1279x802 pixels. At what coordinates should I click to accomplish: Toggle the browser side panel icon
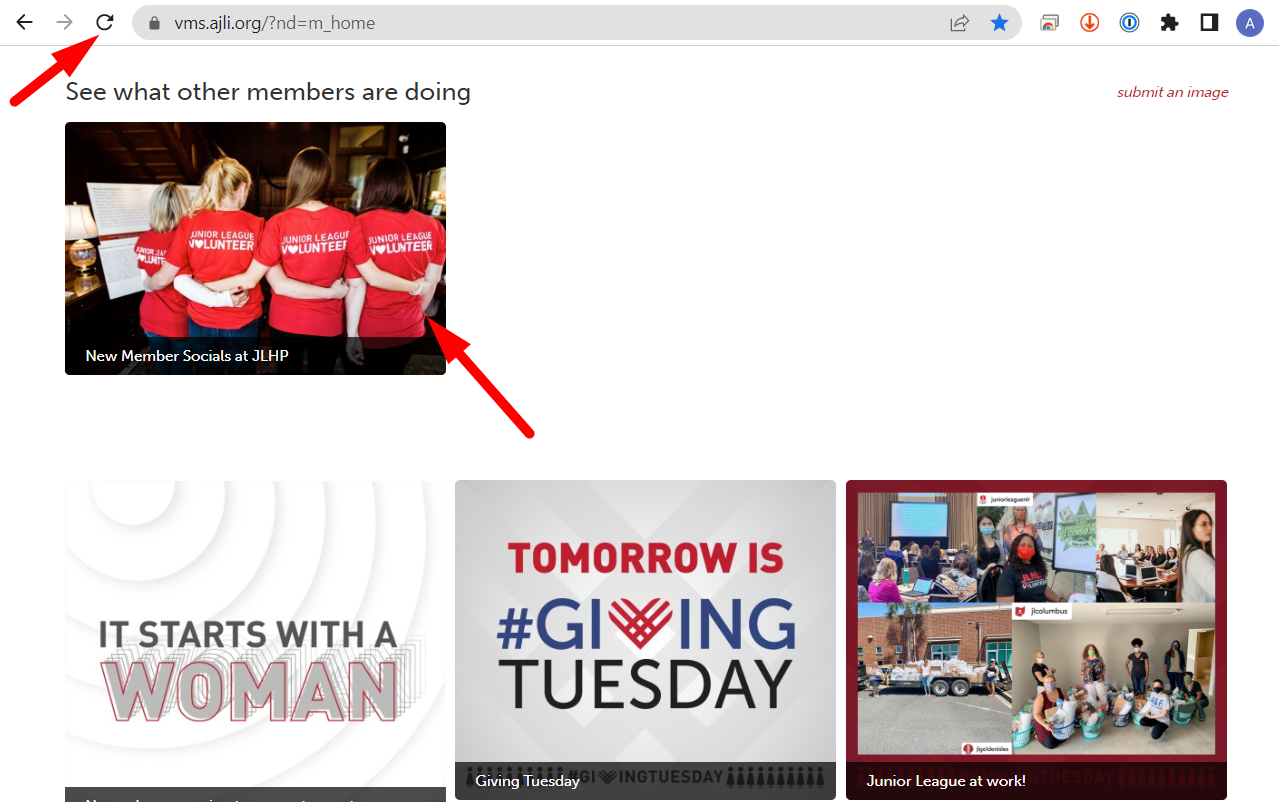point(1209,22)
